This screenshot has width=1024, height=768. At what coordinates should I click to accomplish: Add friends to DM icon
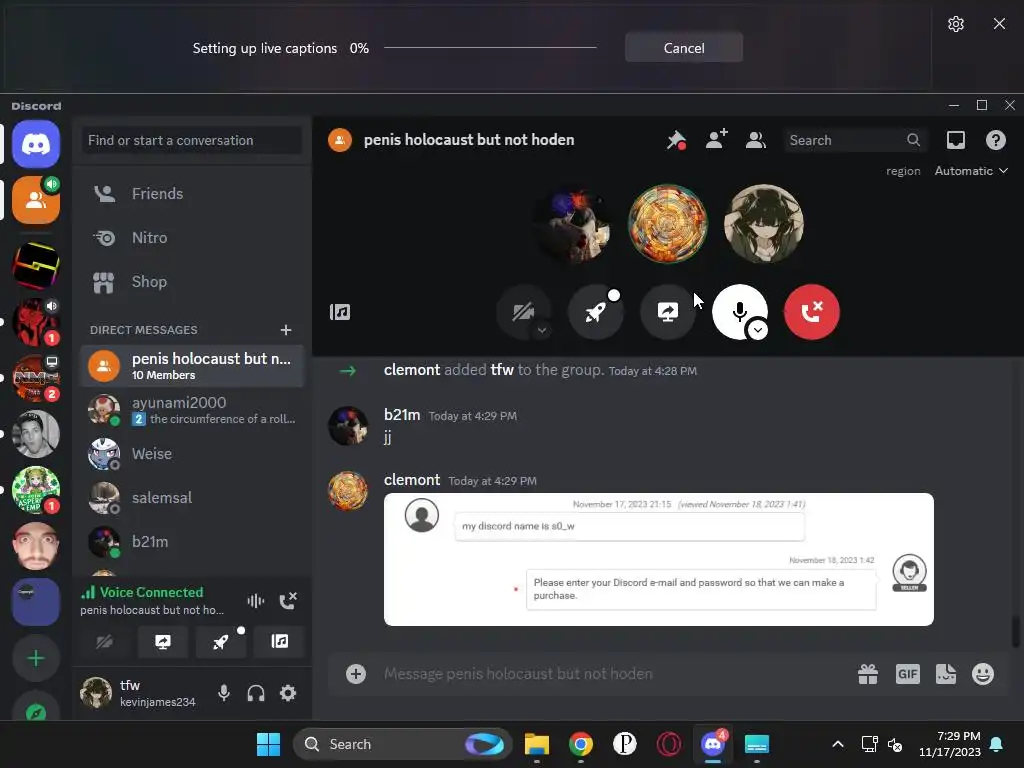pyautogui.click(x=716, y=140)
